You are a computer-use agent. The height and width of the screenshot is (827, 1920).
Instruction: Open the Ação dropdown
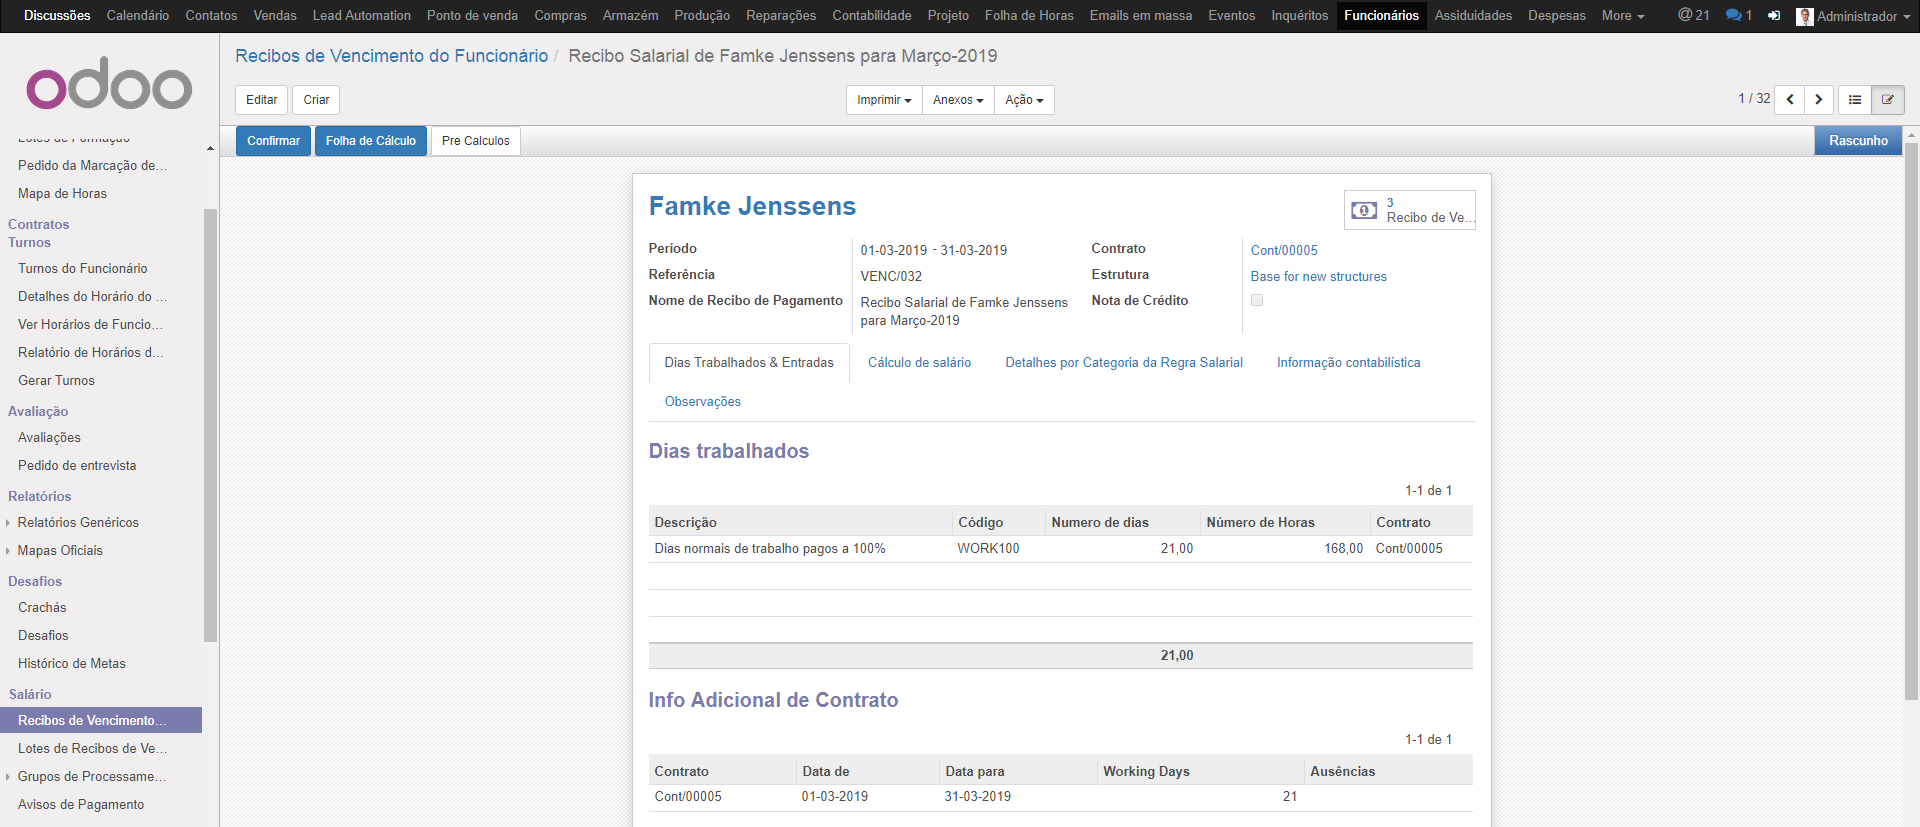(x=1024, y=100)
